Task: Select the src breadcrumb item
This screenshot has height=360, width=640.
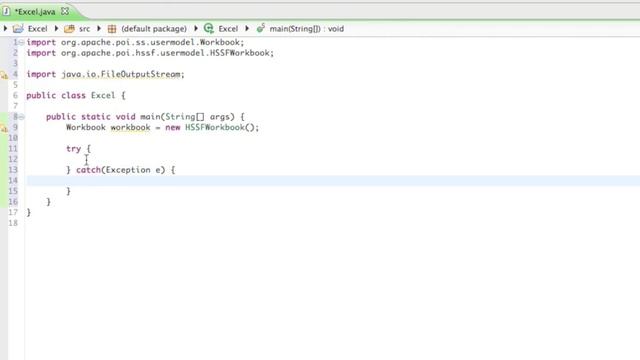Action: 84,29
